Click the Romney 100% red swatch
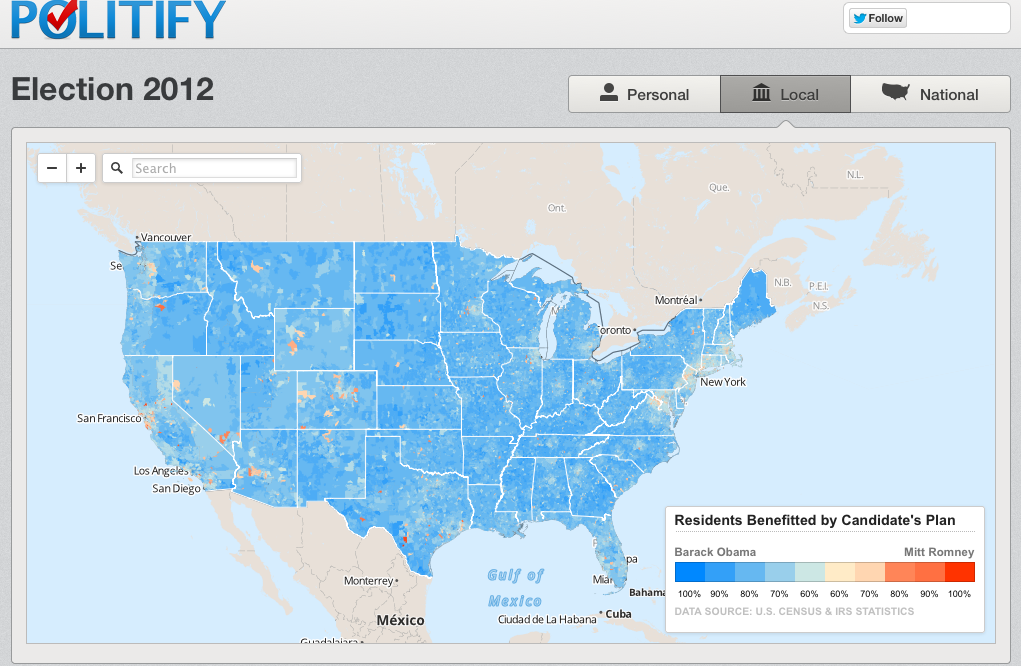The width and height of the screenshot is (1021, 666). [x=959, y=572]
